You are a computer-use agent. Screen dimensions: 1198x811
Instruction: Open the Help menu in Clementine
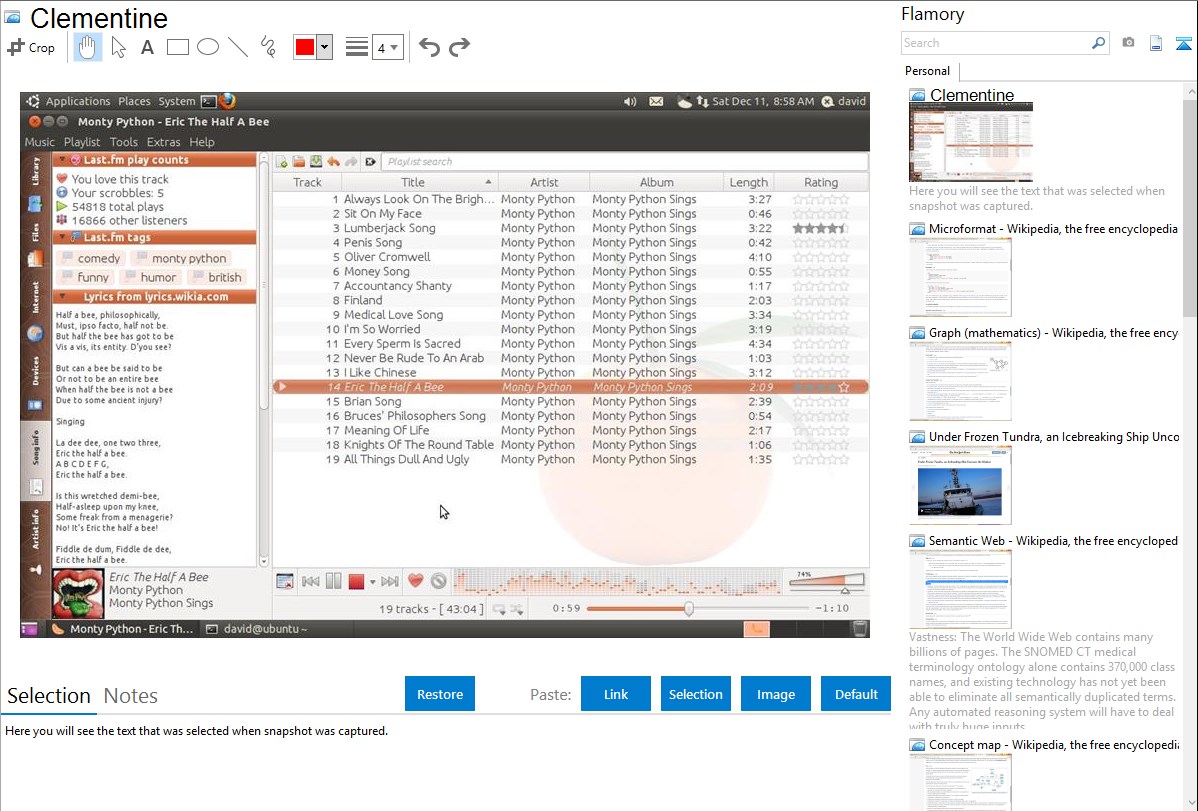pos(202,142)
